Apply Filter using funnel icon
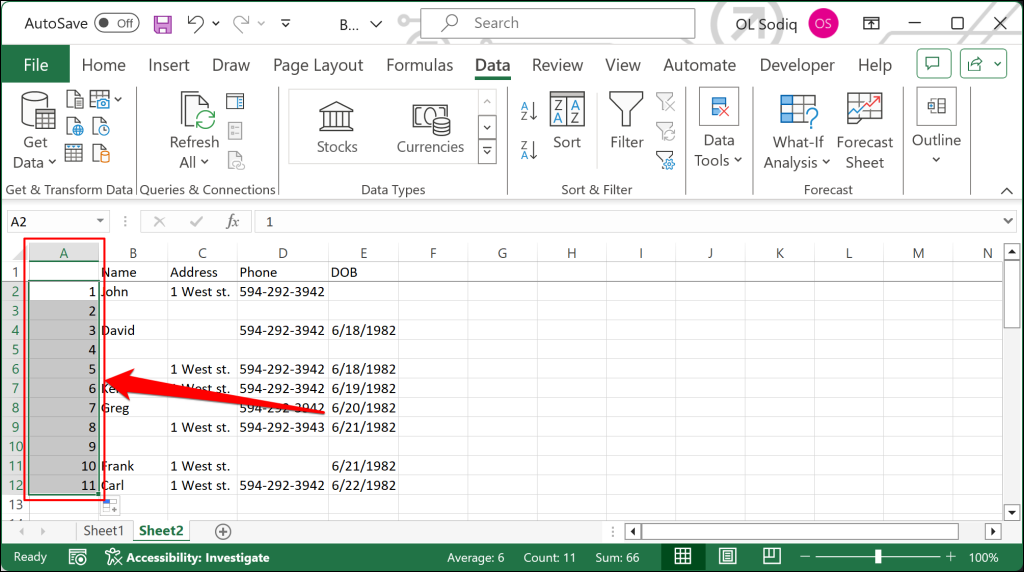 627,122
